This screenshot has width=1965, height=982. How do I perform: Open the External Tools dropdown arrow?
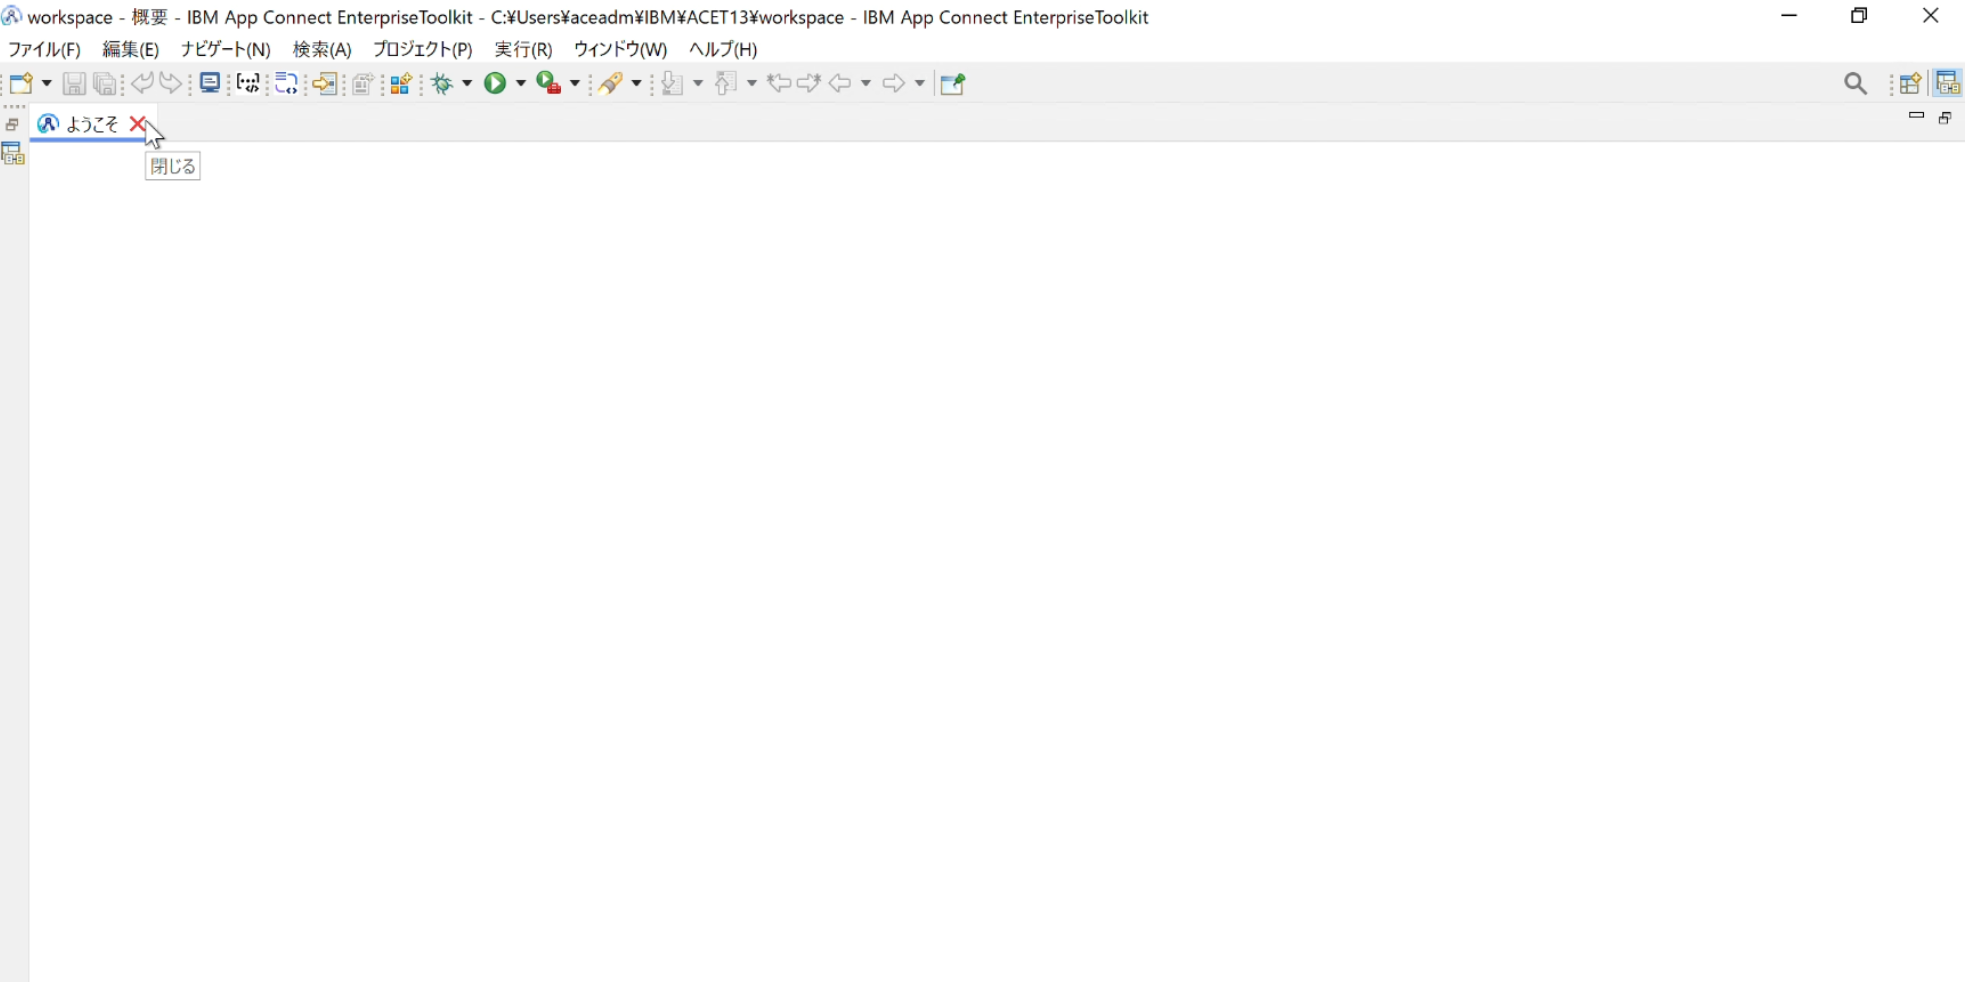[x=574, y=84]
